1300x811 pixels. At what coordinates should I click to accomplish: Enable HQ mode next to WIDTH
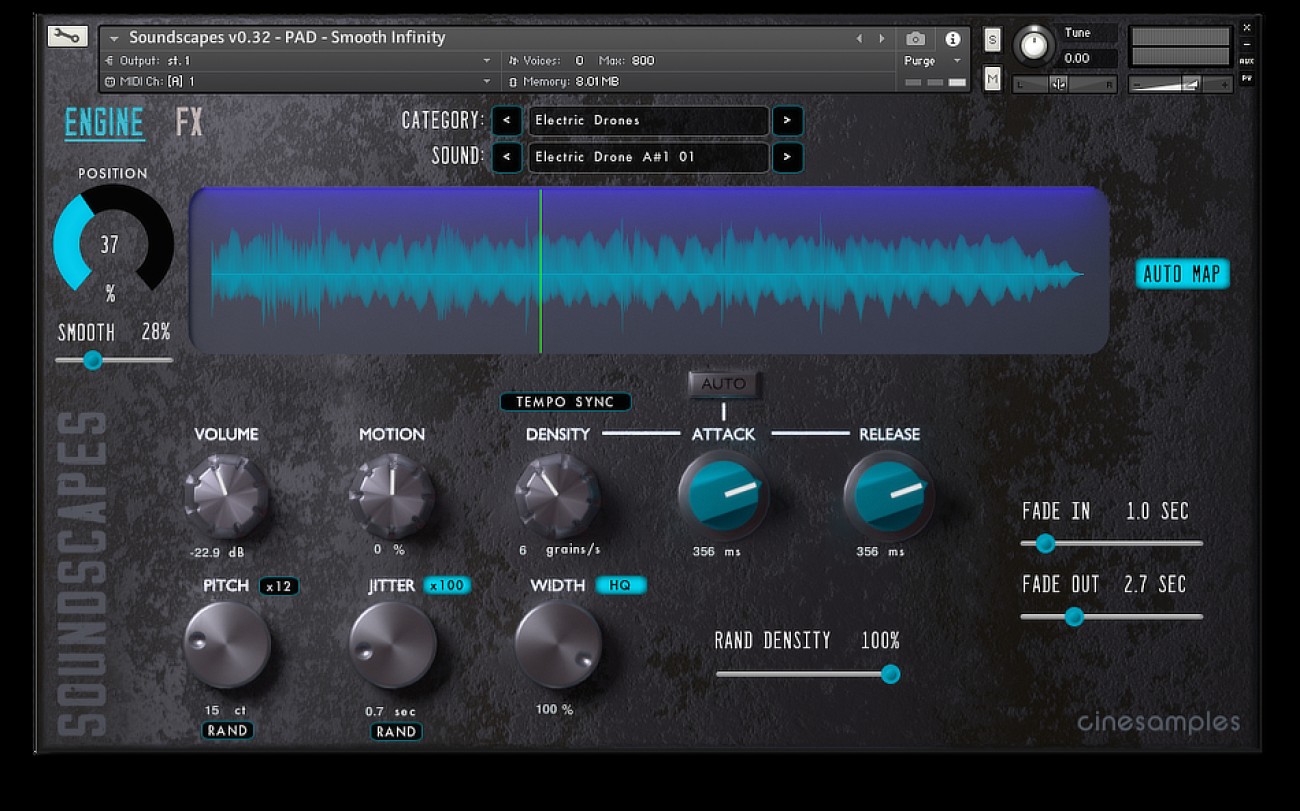(621, 585)
